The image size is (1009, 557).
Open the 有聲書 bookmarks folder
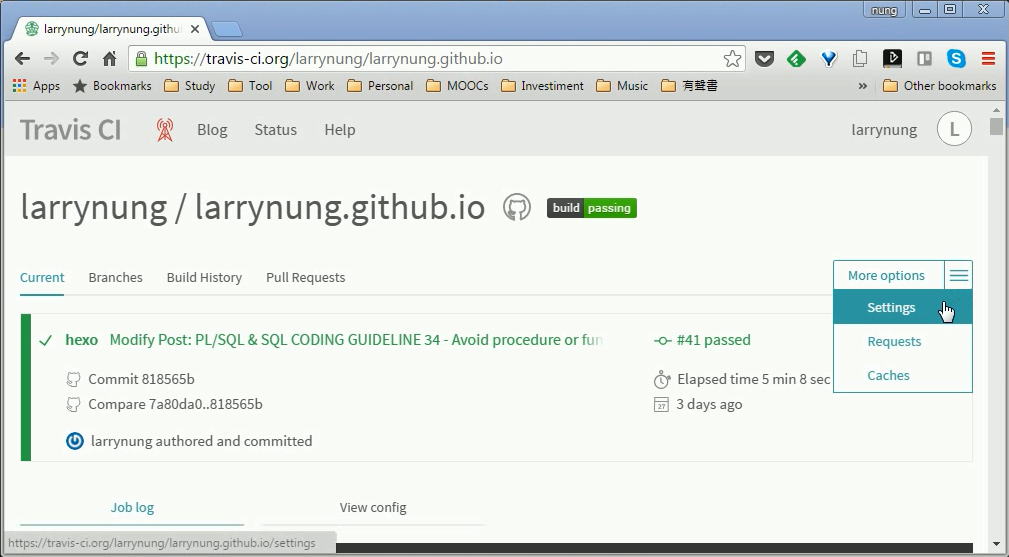coord(689,86)
